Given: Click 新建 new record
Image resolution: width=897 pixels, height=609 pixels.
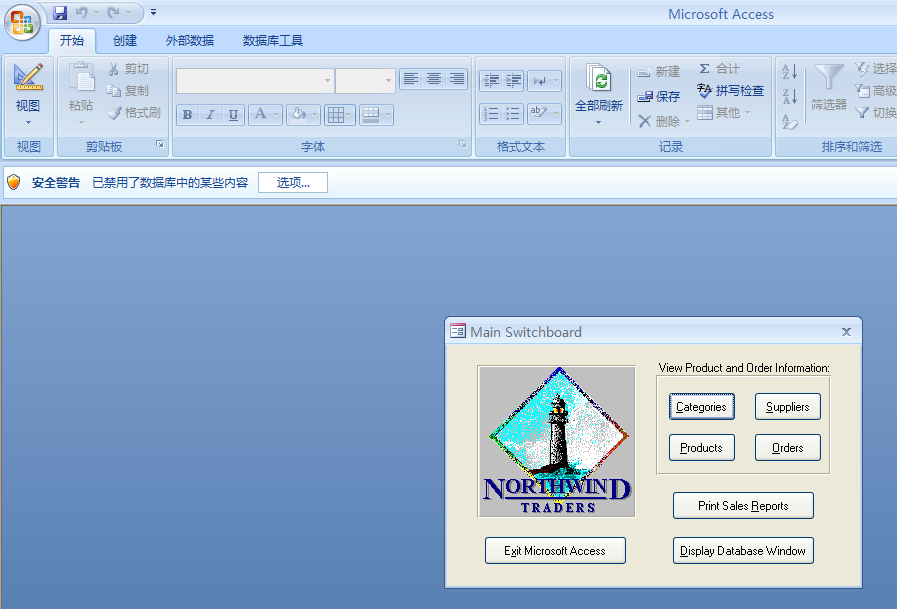Looking at the screenshot, I should tap(658, 71).
